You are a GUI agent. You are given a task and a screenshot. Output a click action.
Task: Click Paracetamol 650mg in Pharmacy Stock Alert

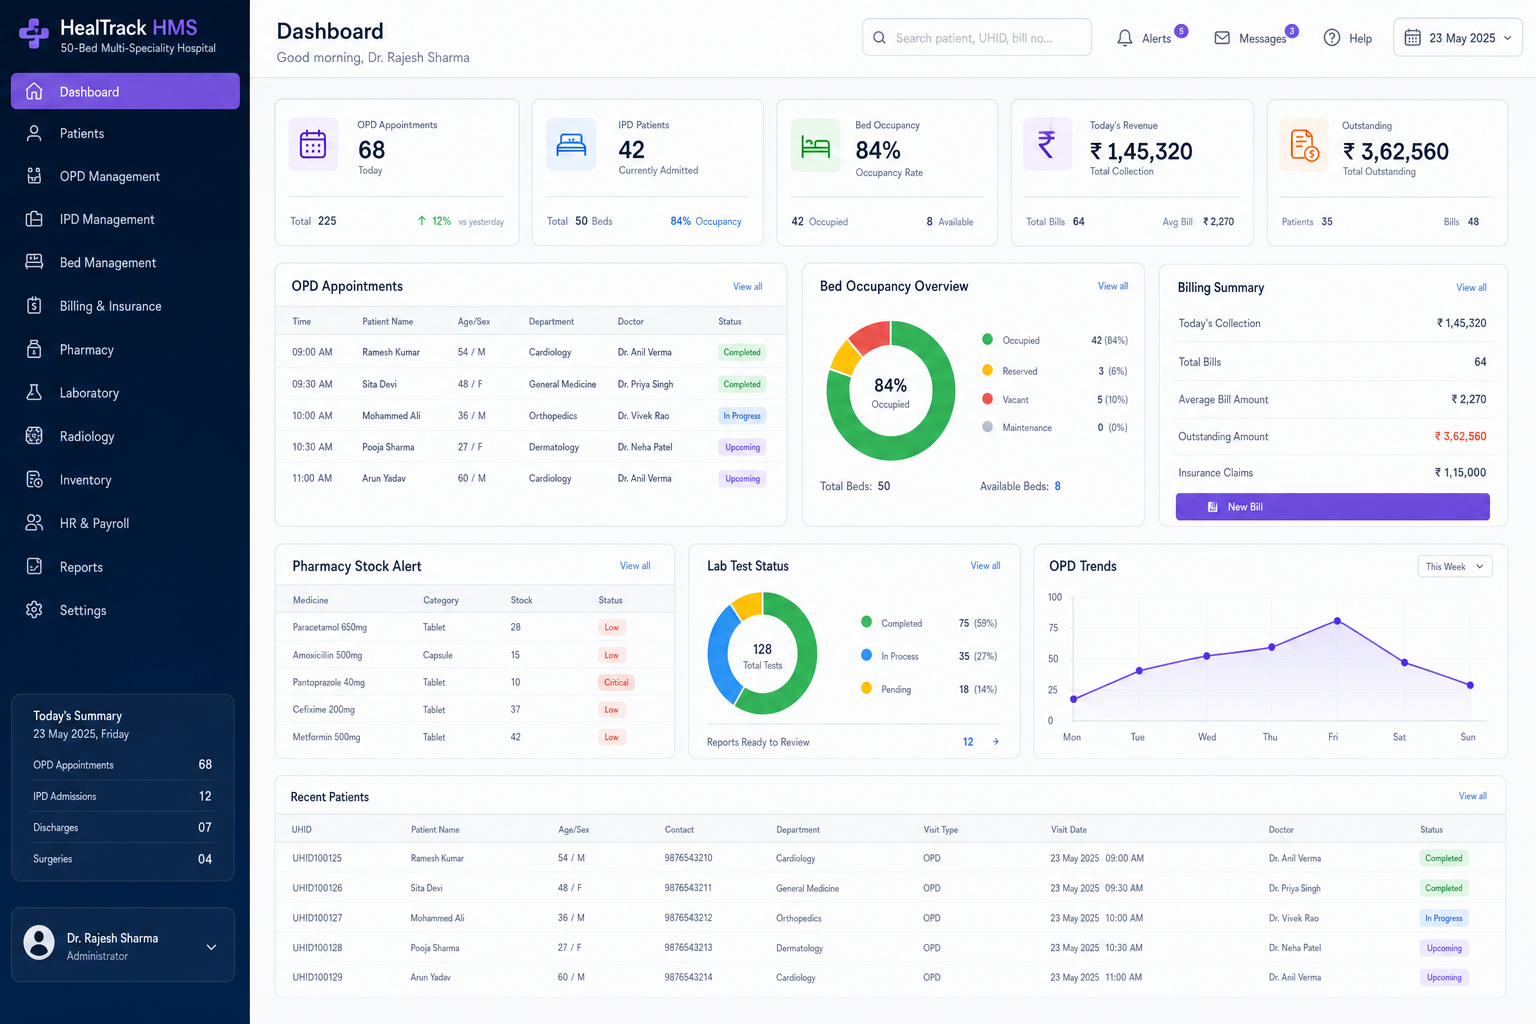pyautogui.click(x=330, y=628)
